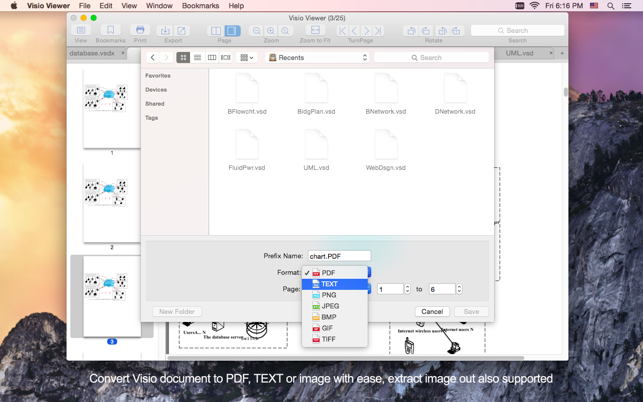This screenshot has height=402, width=643.
Task: Open the Recents location dropdown
Action: 318,58
